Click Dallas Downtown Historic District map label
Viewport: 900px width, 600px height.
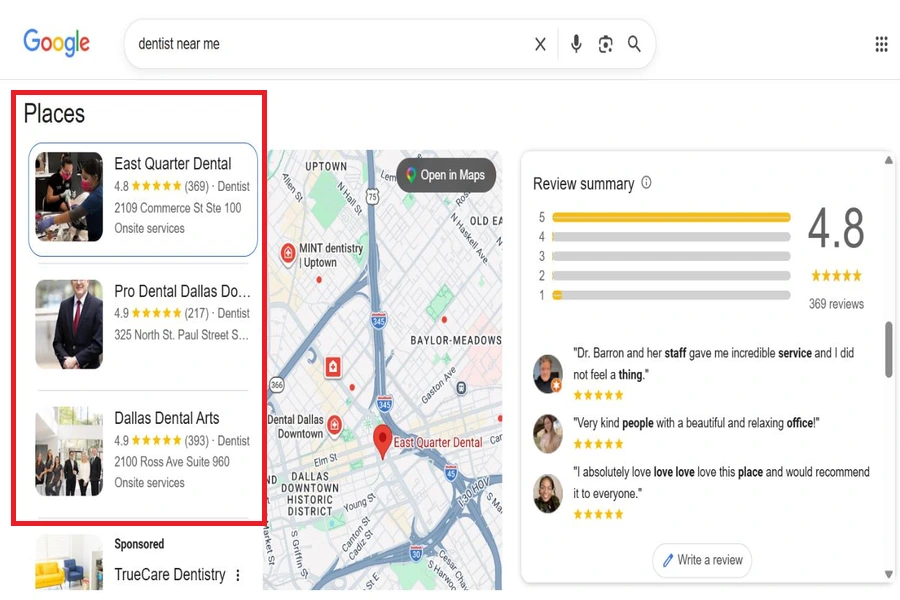(310, 494)
